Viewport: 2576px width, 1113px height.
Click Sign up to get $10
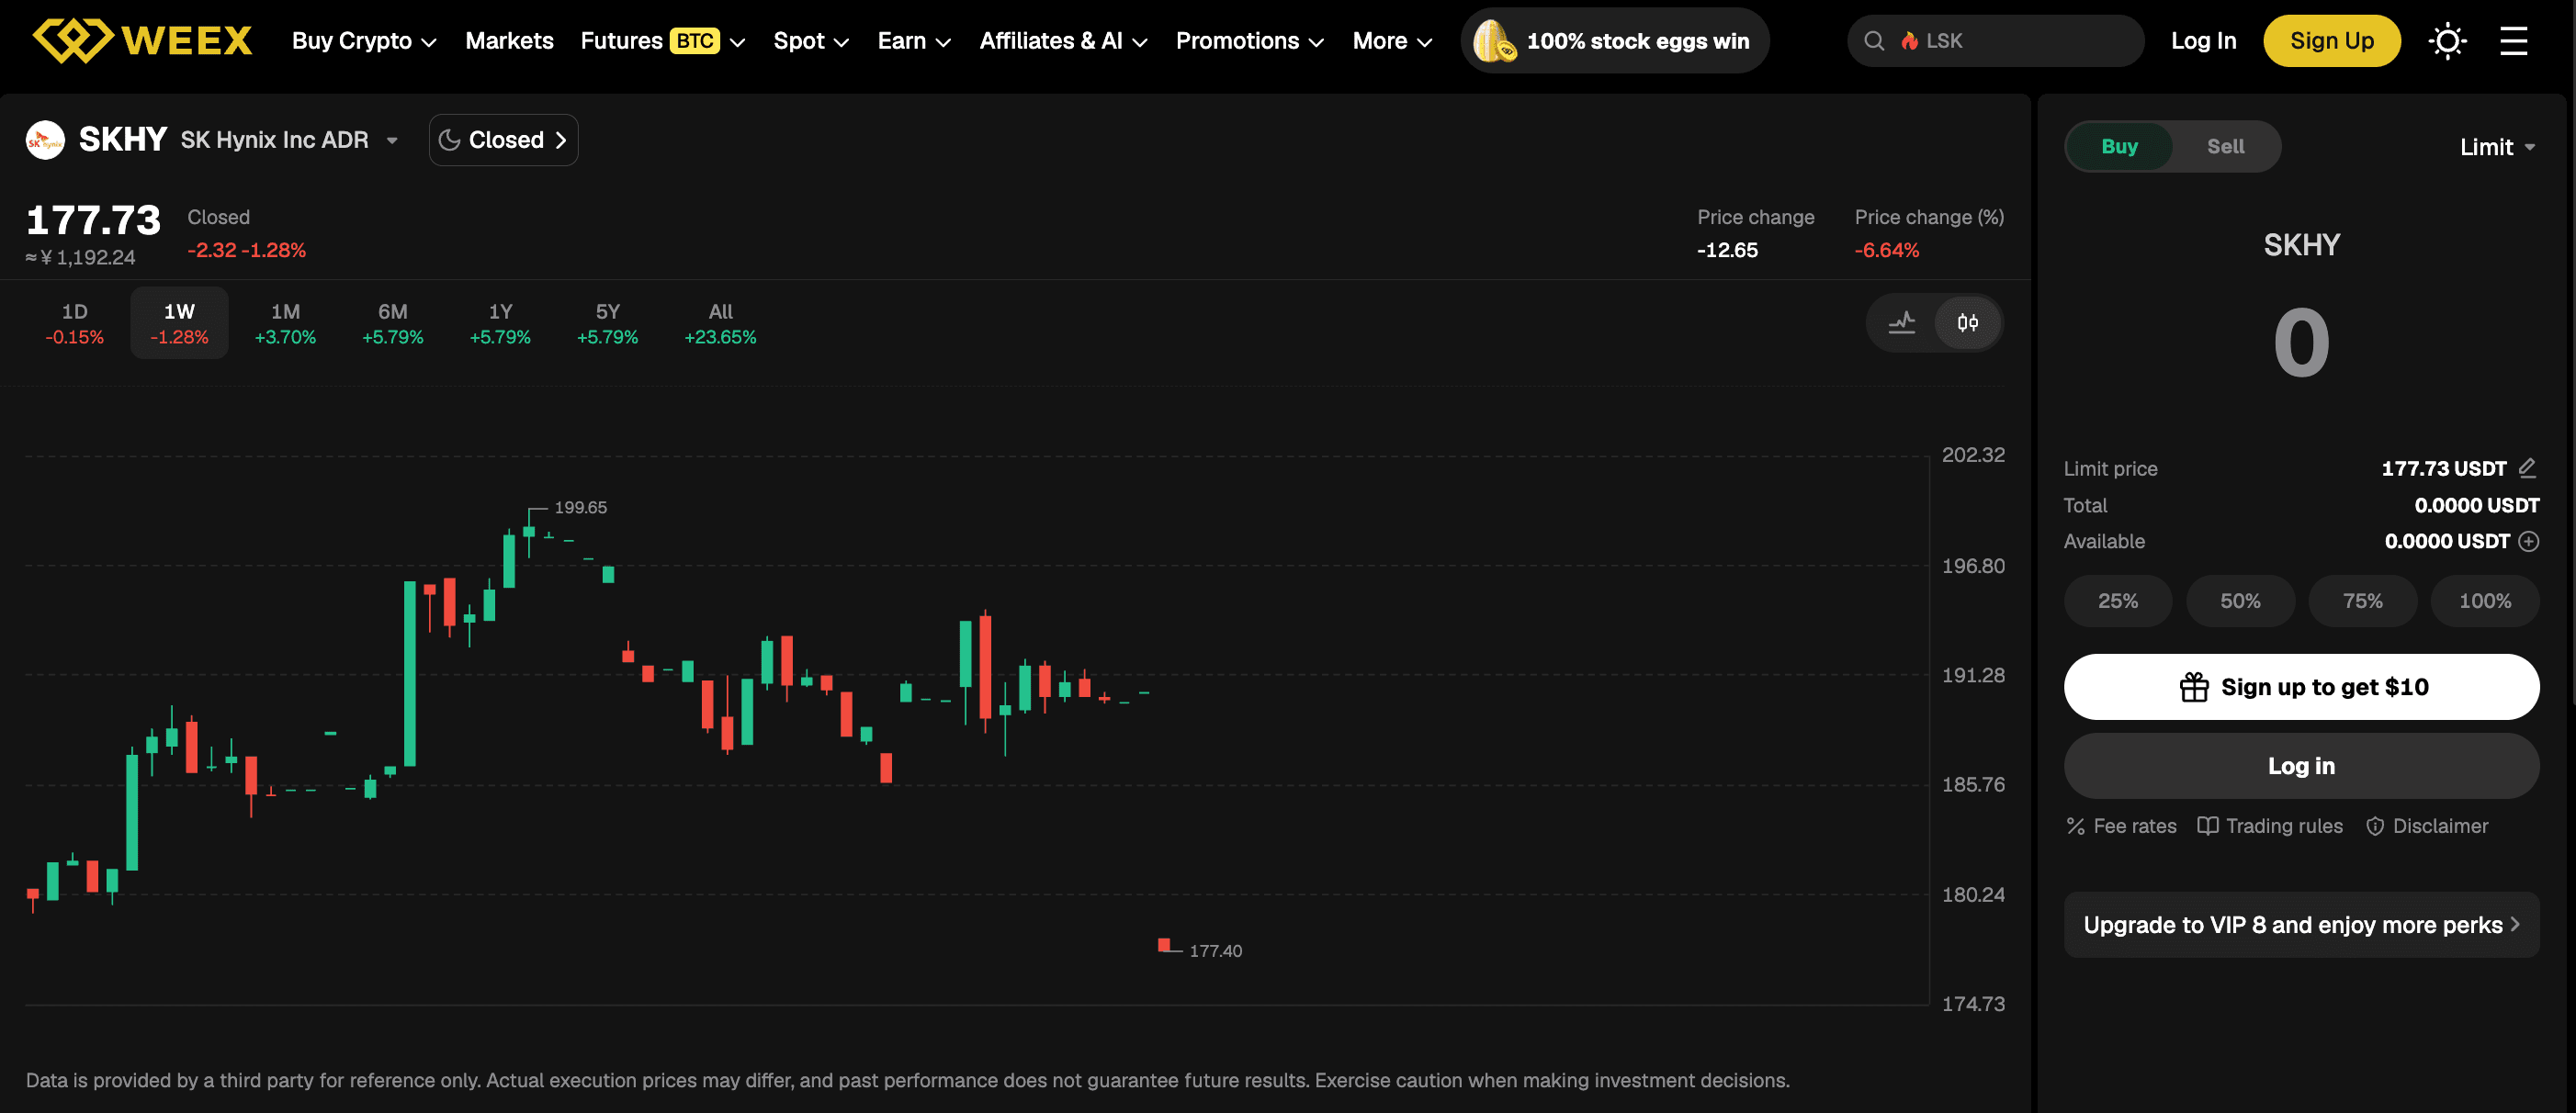tap(2301, 687)
